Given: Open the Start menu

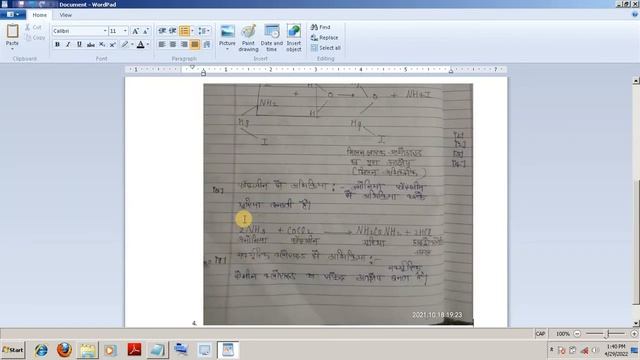Looking at the screenshot, I should [x=13, y=350].
